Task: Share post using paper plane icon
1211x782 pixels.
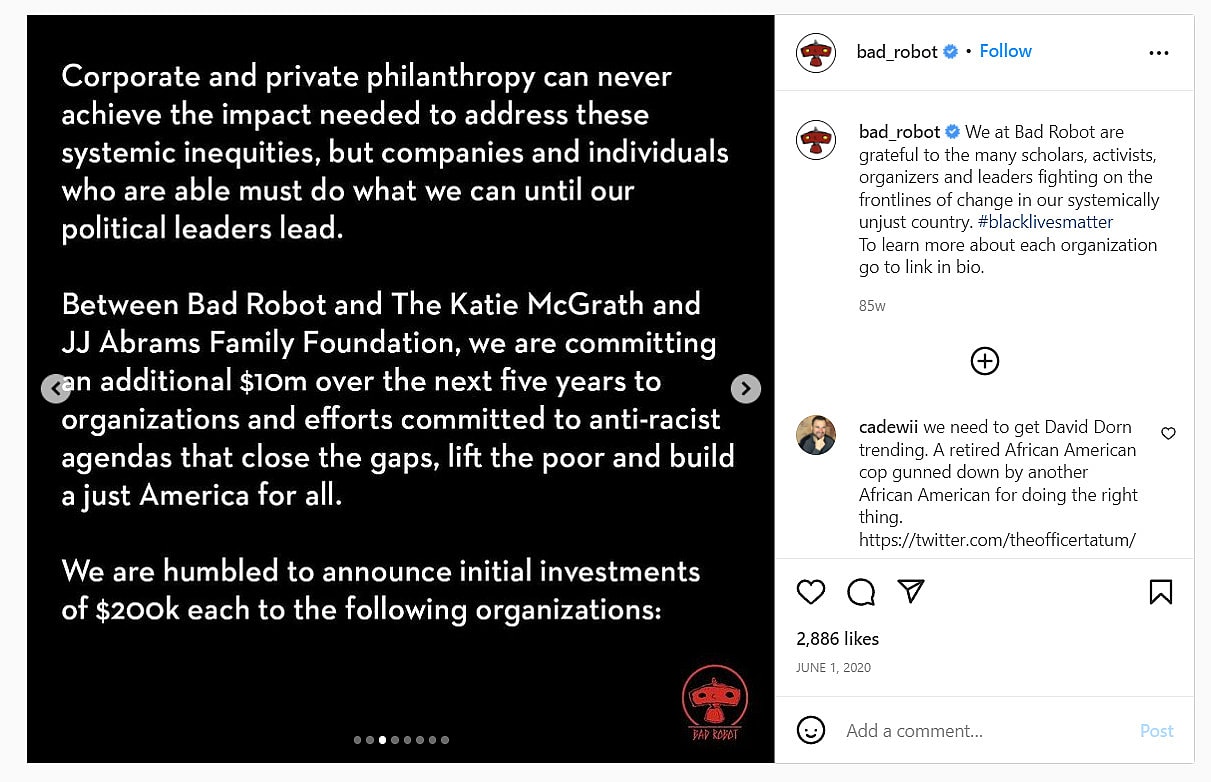Action: 911,592
